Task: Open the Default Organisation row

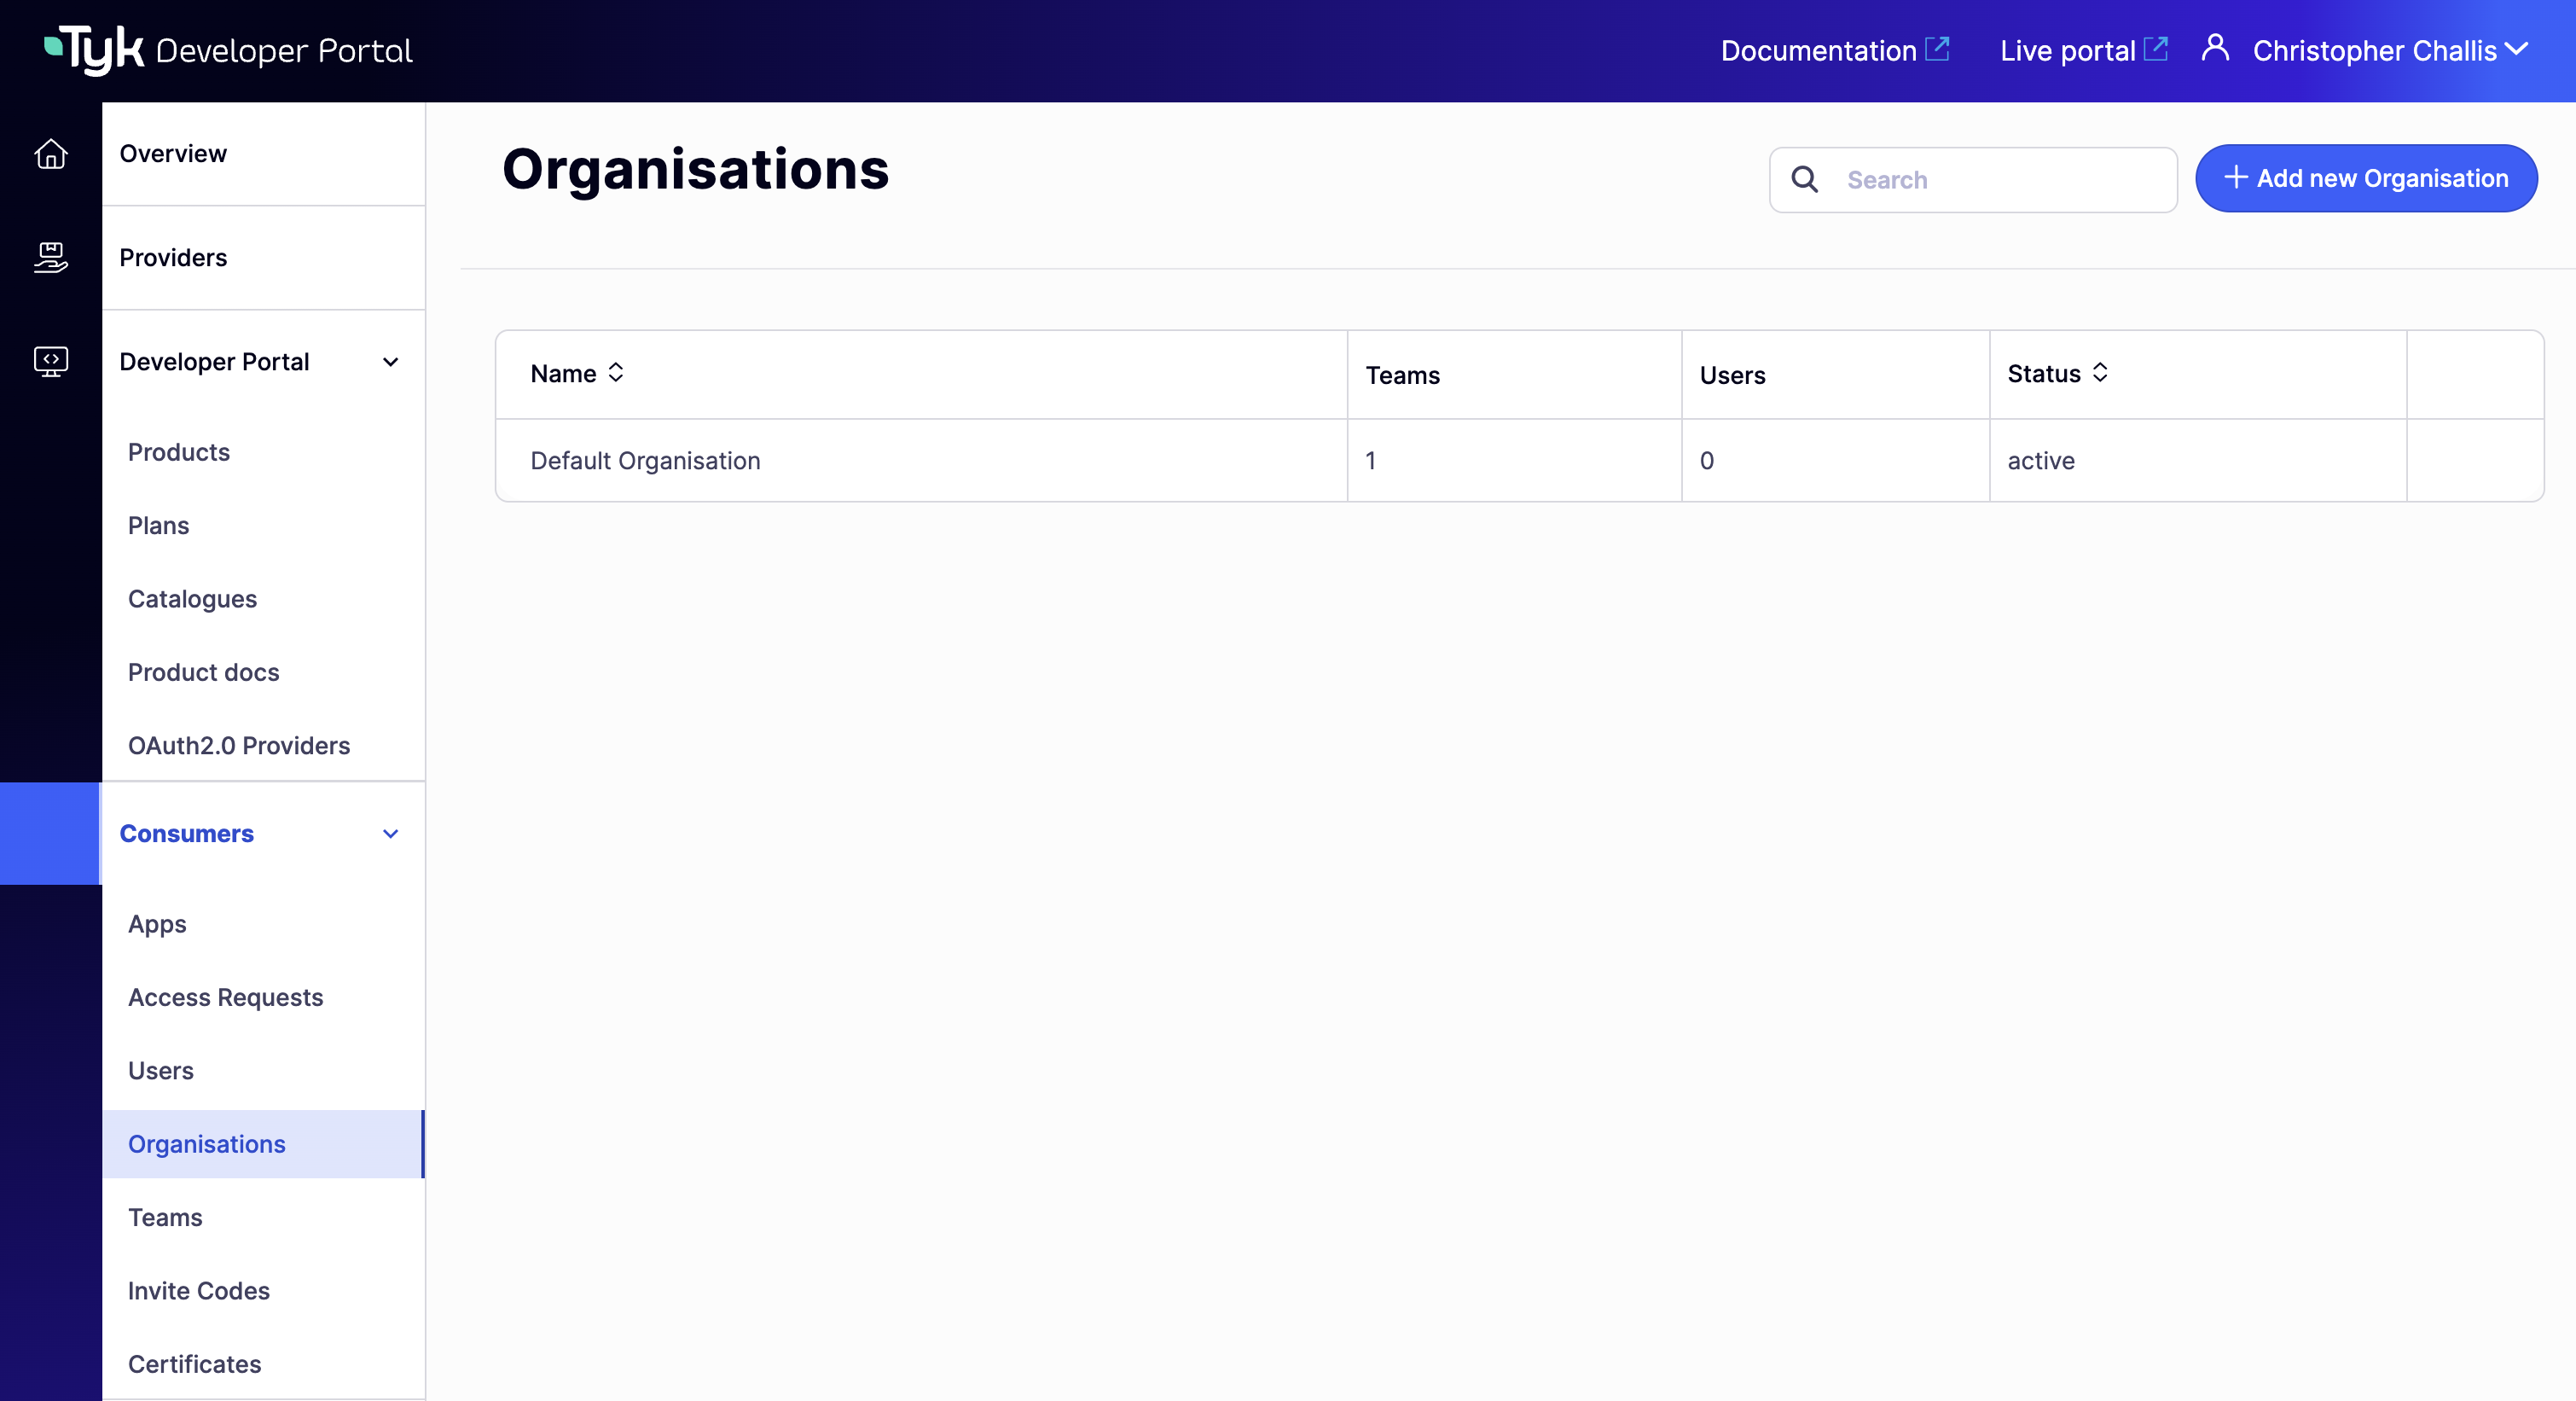Action: 1519,461
